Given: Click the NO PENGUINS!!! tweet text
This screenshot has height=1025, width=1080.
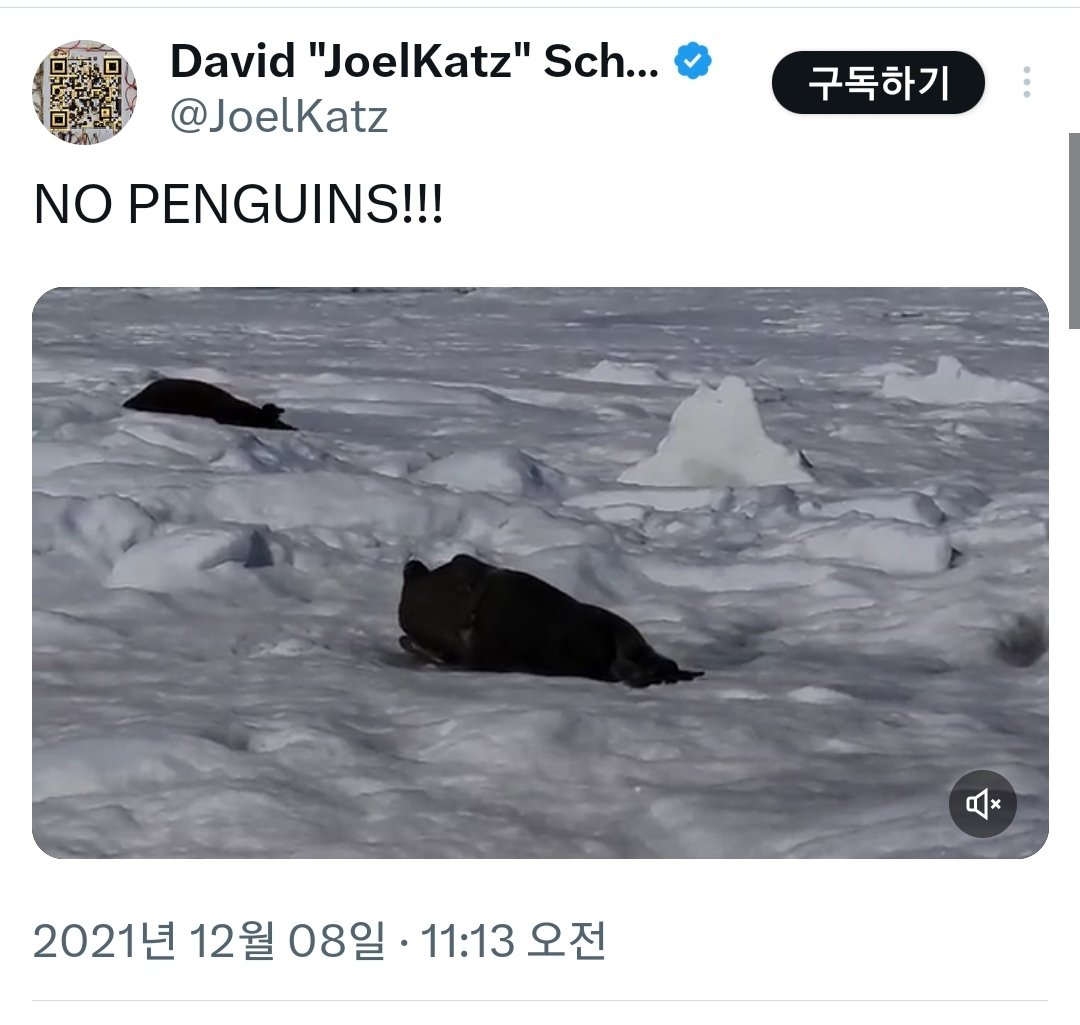Looking at the screenshot, I should coord(238,204).
